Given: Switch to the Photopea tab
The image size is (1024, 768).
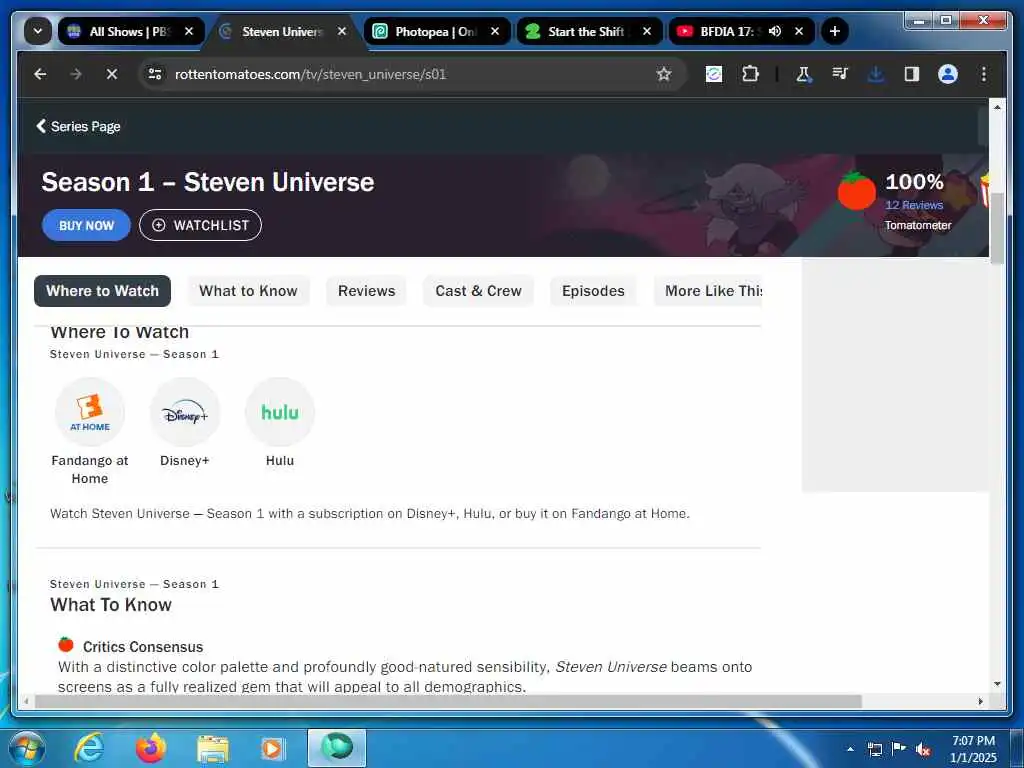Looking at the screenshot, I should 437,31.
